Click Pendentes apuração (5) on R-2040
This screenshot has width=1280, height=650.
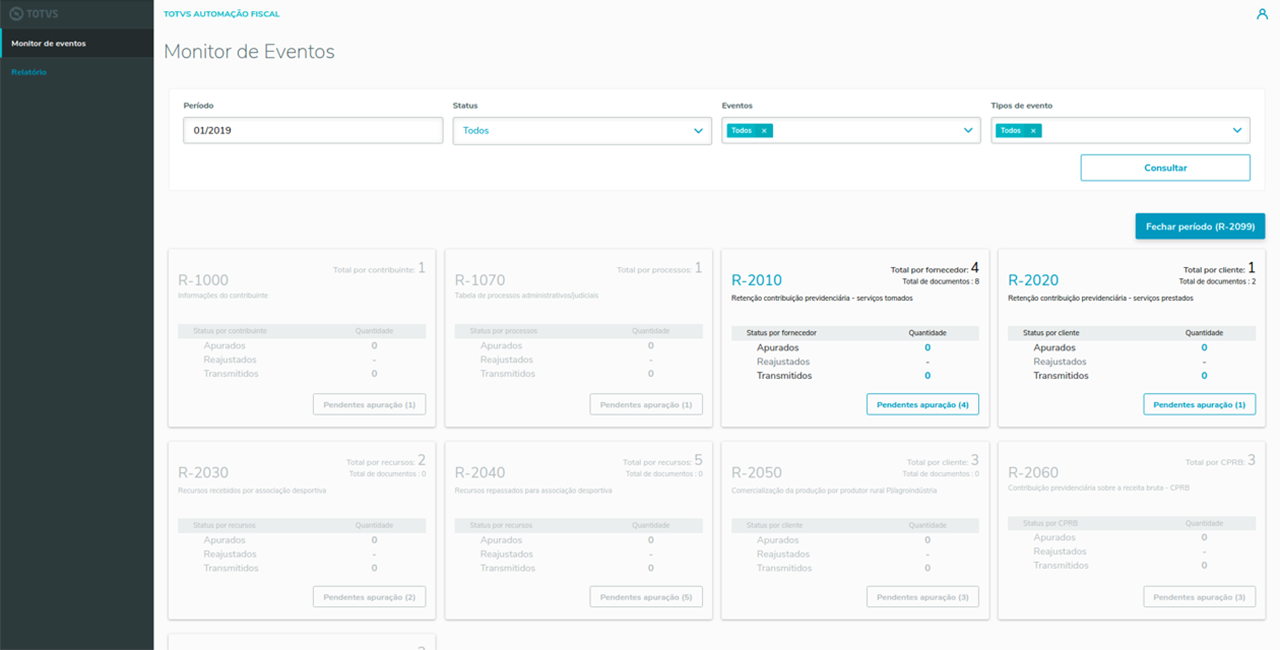(646, 597)
